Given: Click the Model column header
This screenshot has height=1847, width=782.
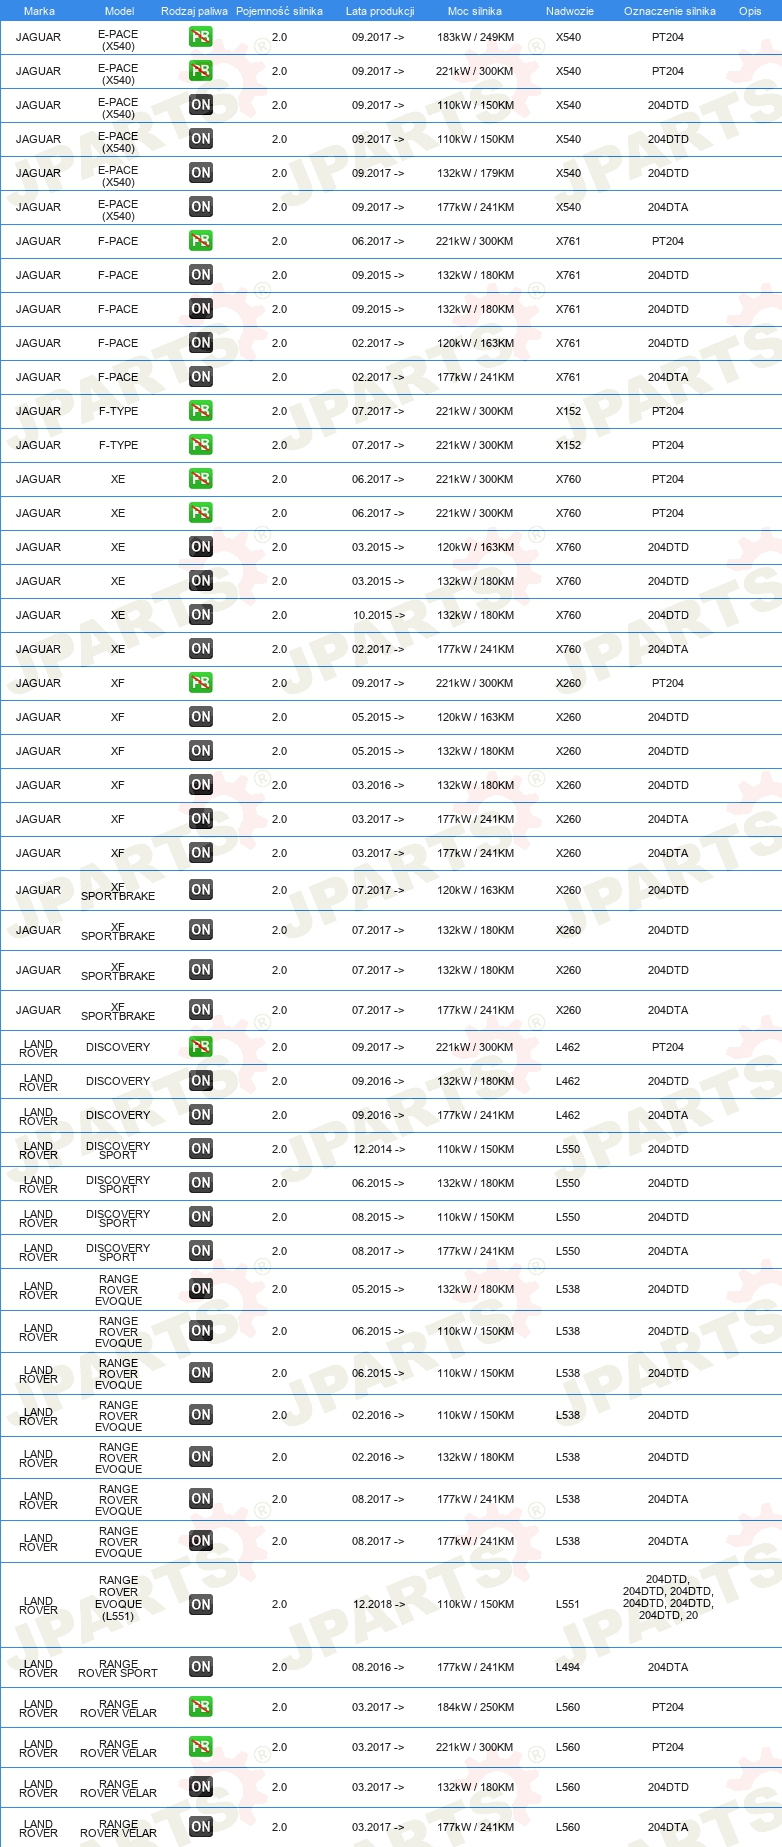Looking at the screenshot, I should (120, 11).
